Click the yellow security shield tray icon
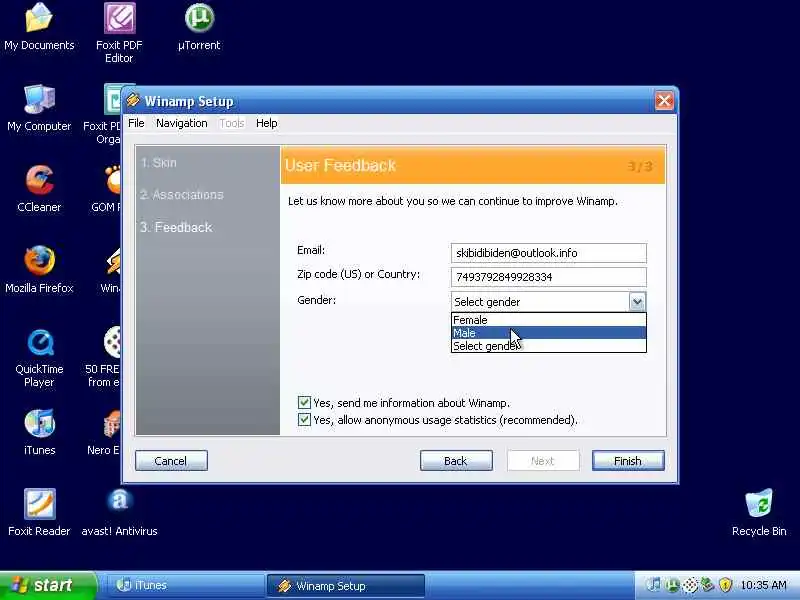Image resolution: width=800 pixels, height=600 pixels. point(725,585)
